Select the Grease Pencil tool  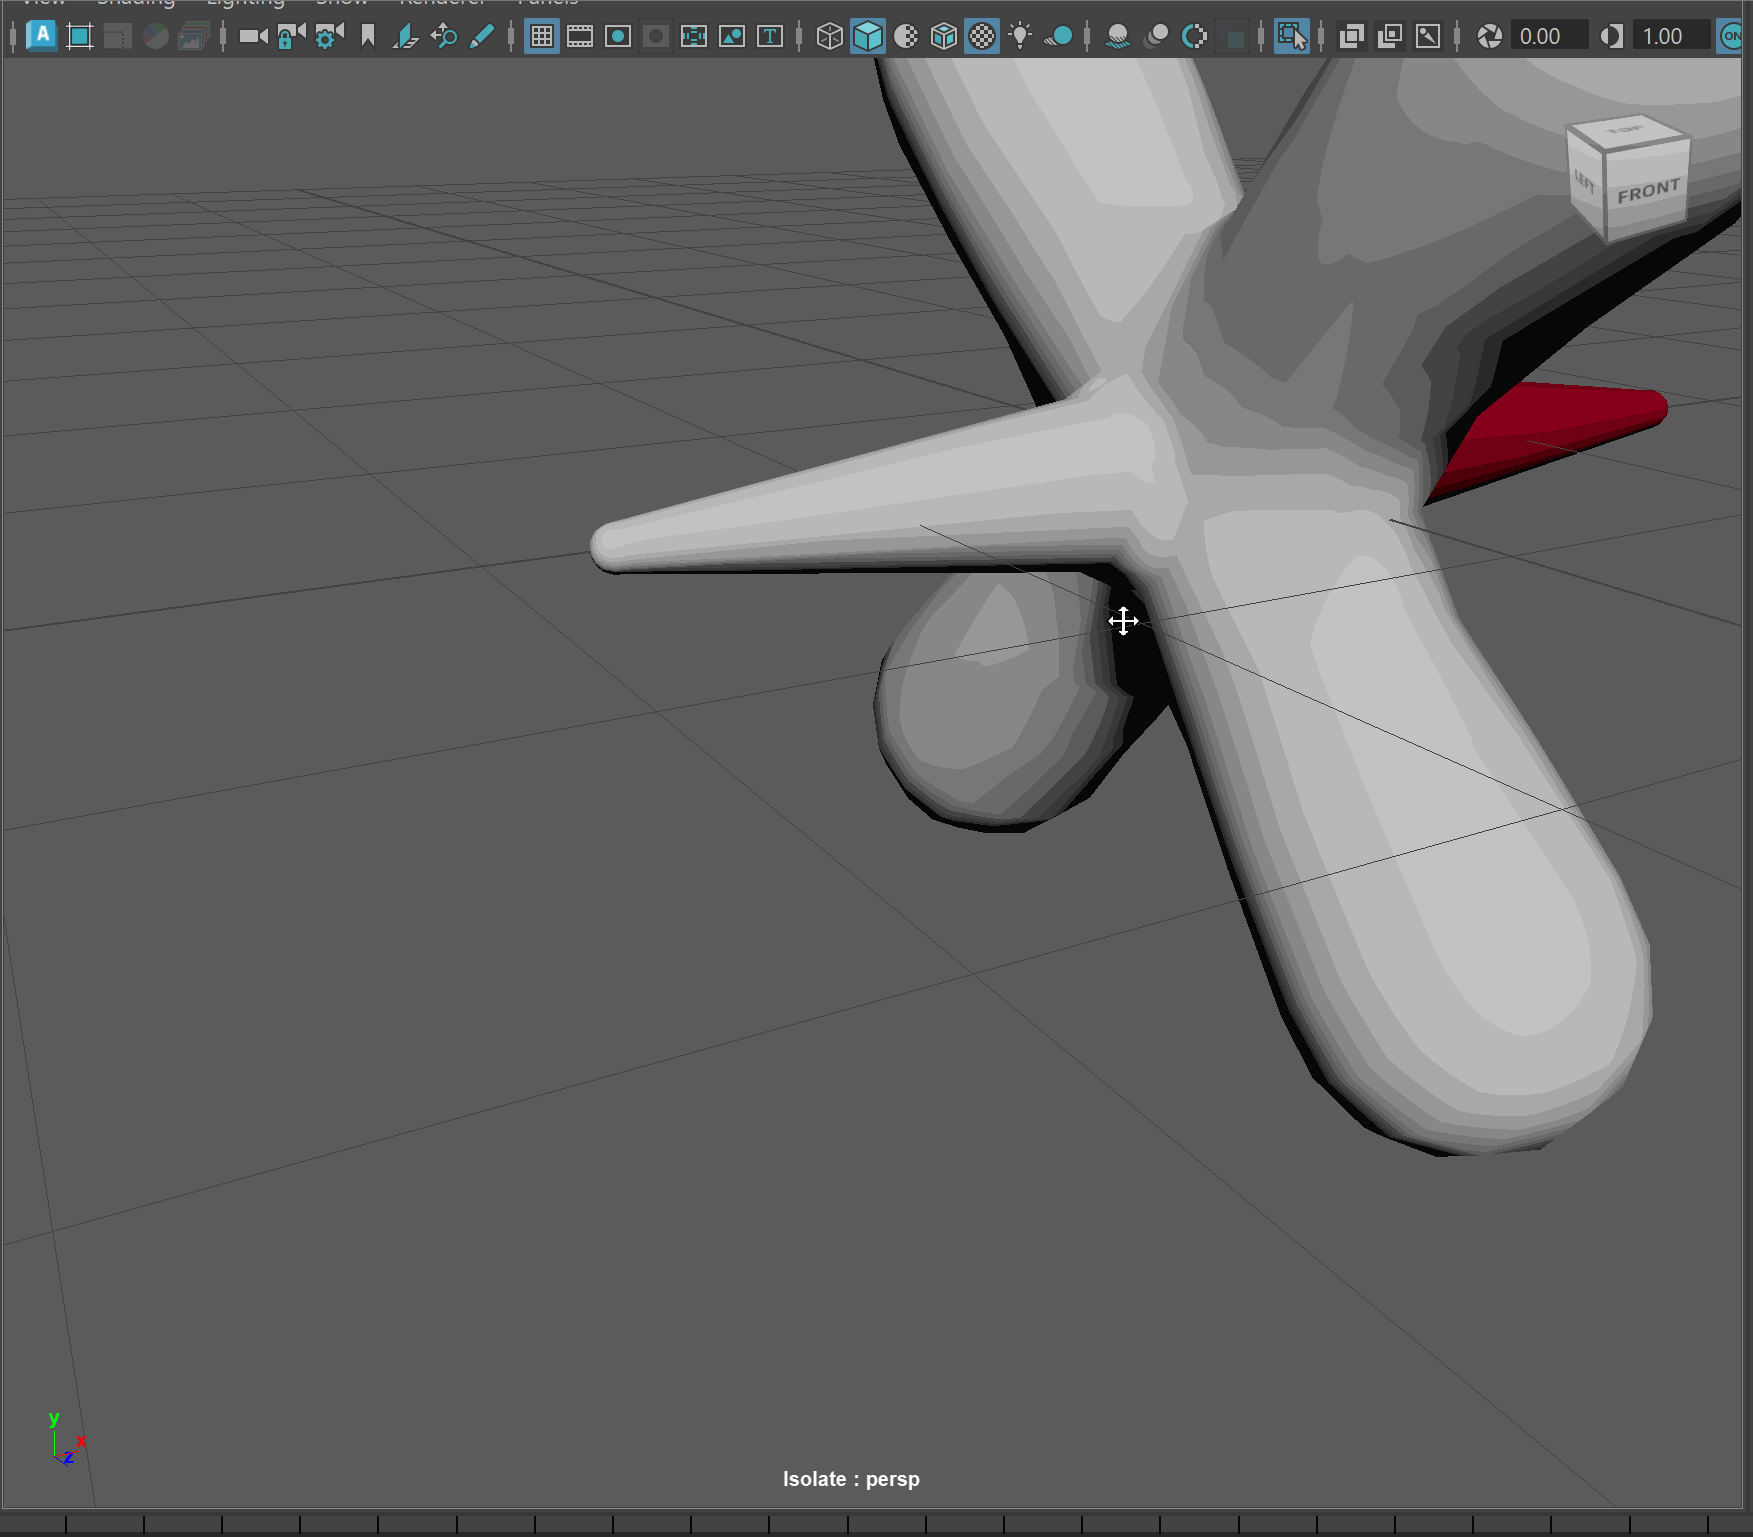tap(482, 36)
